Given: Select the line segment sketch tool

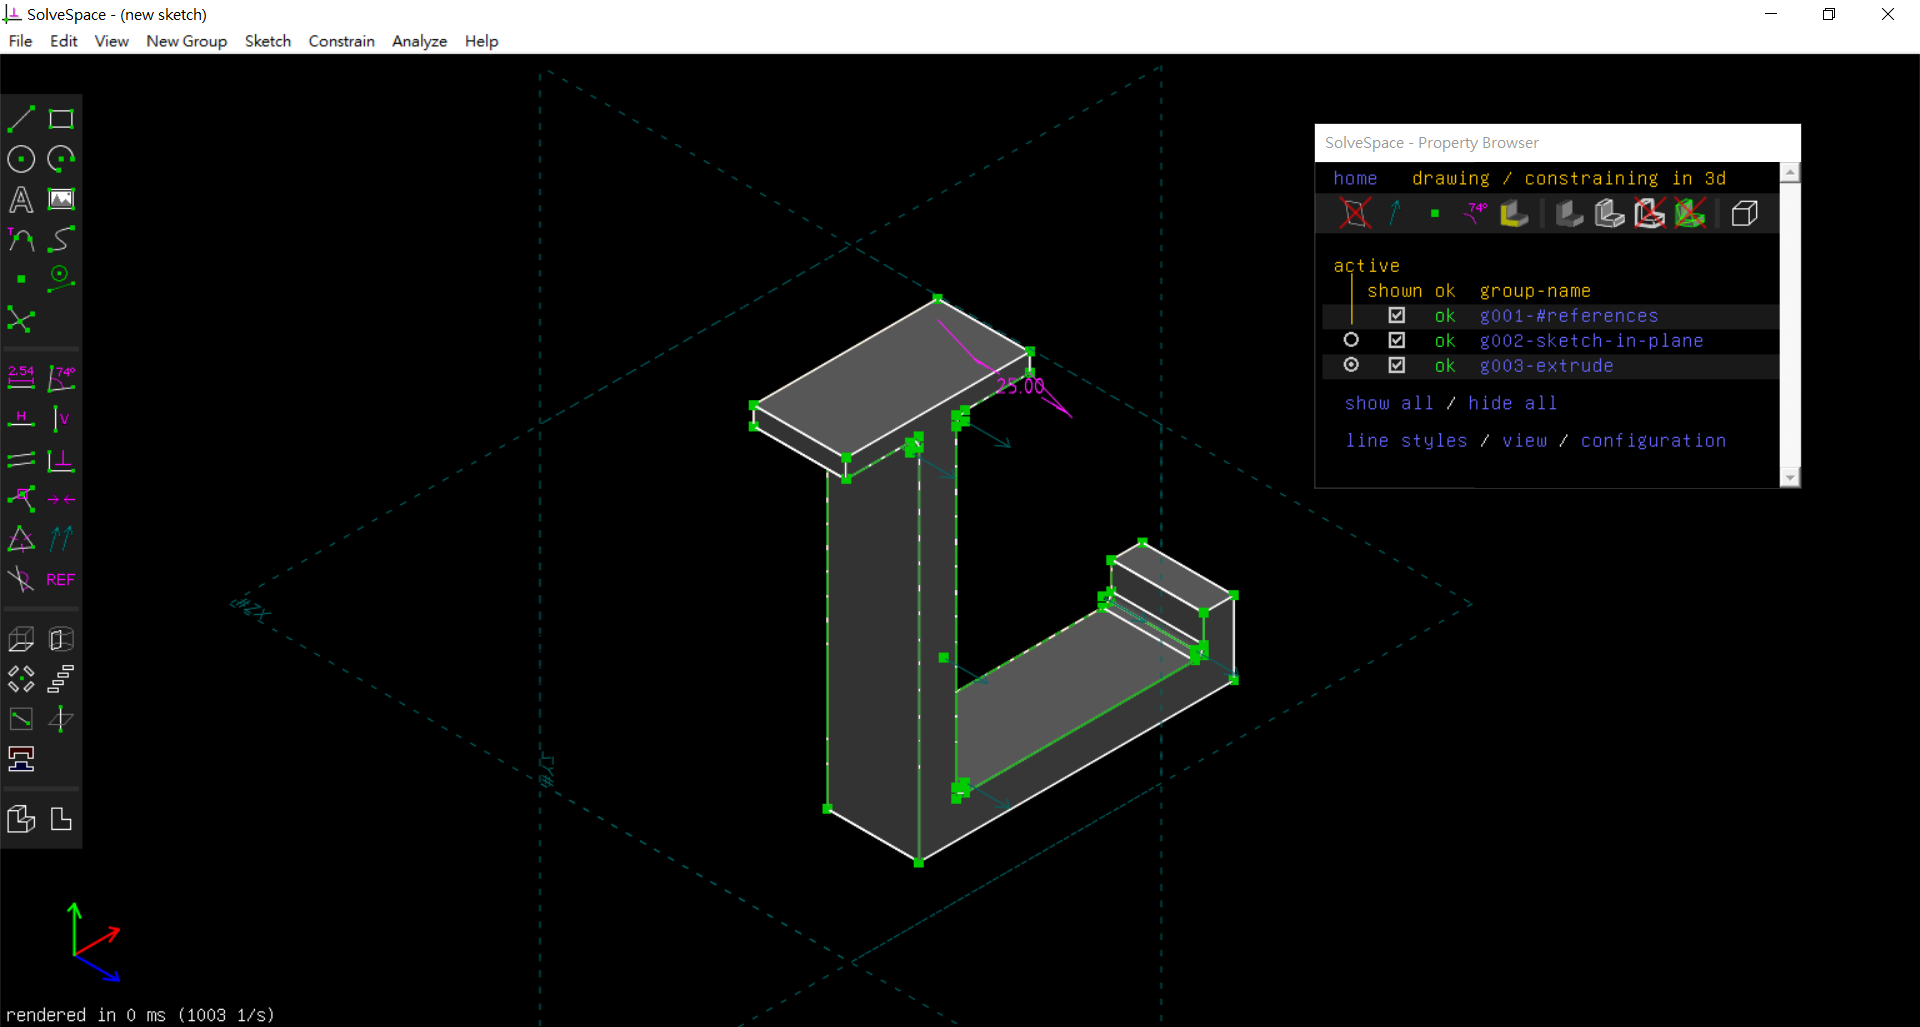Looking at the screenshot, I should pyautogui.click(x=21, y=119).
